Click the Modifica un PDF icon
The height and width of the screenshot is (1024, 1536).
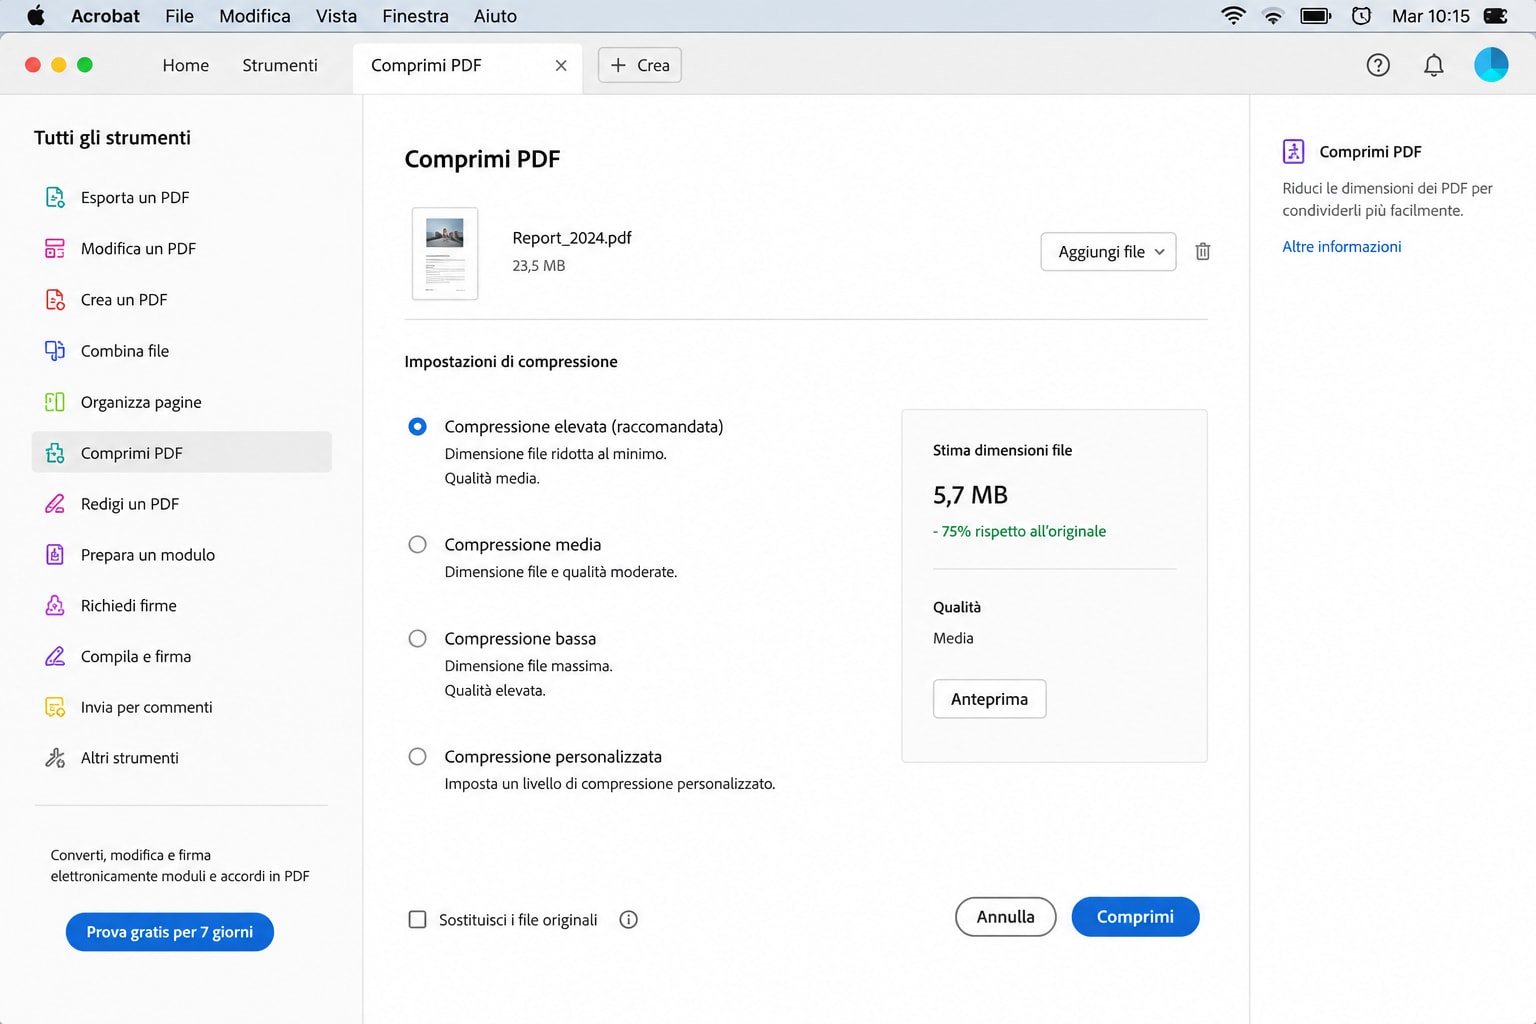coord(55,248)
